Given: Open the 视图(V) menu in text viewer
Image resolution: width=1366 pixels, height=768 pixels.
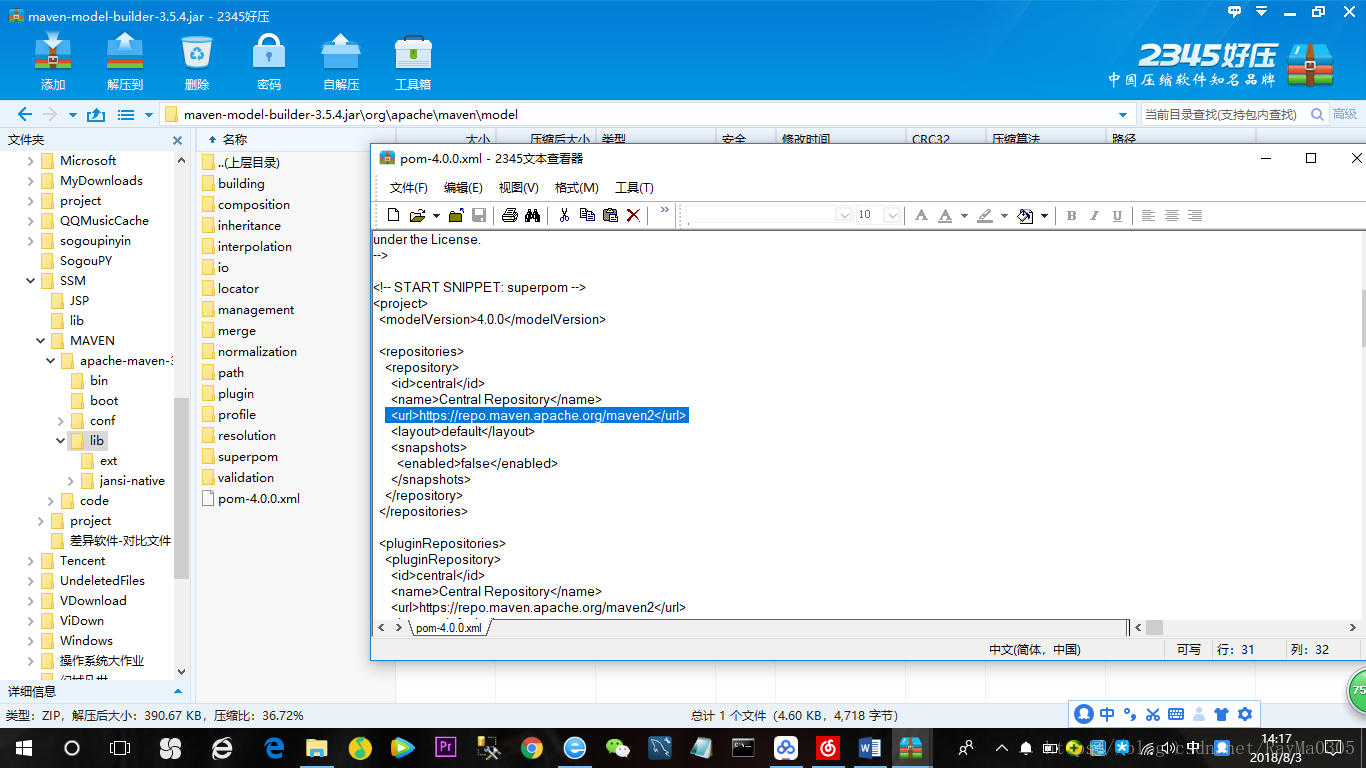Looking at the screenshot, I should pos(518,188).
